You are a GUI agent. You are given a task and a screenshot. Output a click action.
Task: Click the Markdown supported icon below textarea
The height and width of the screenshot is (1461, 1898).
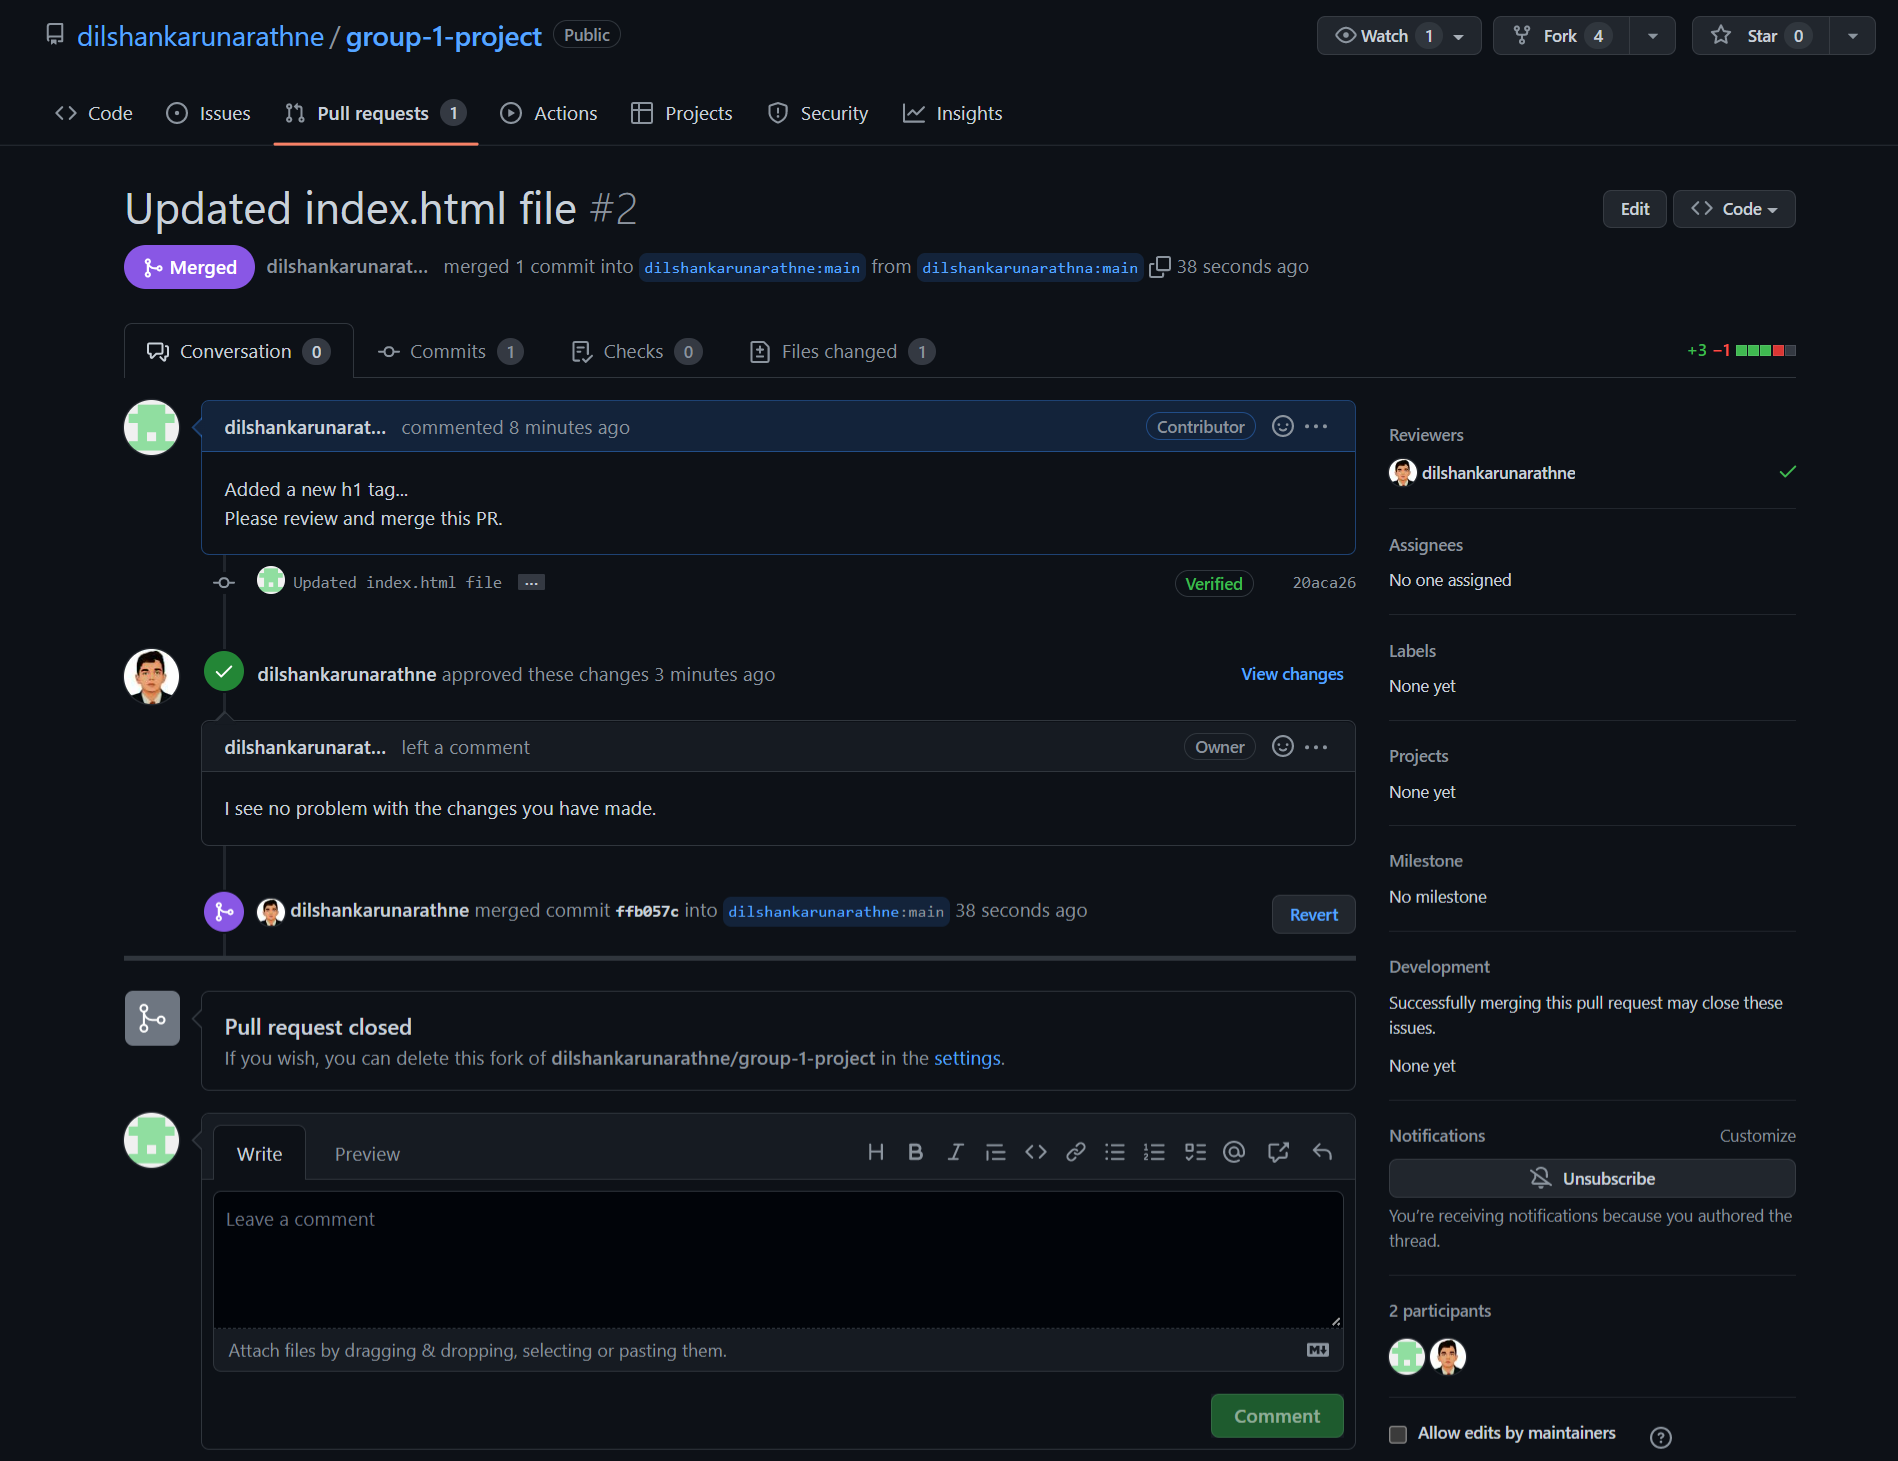[1318, 1350]
